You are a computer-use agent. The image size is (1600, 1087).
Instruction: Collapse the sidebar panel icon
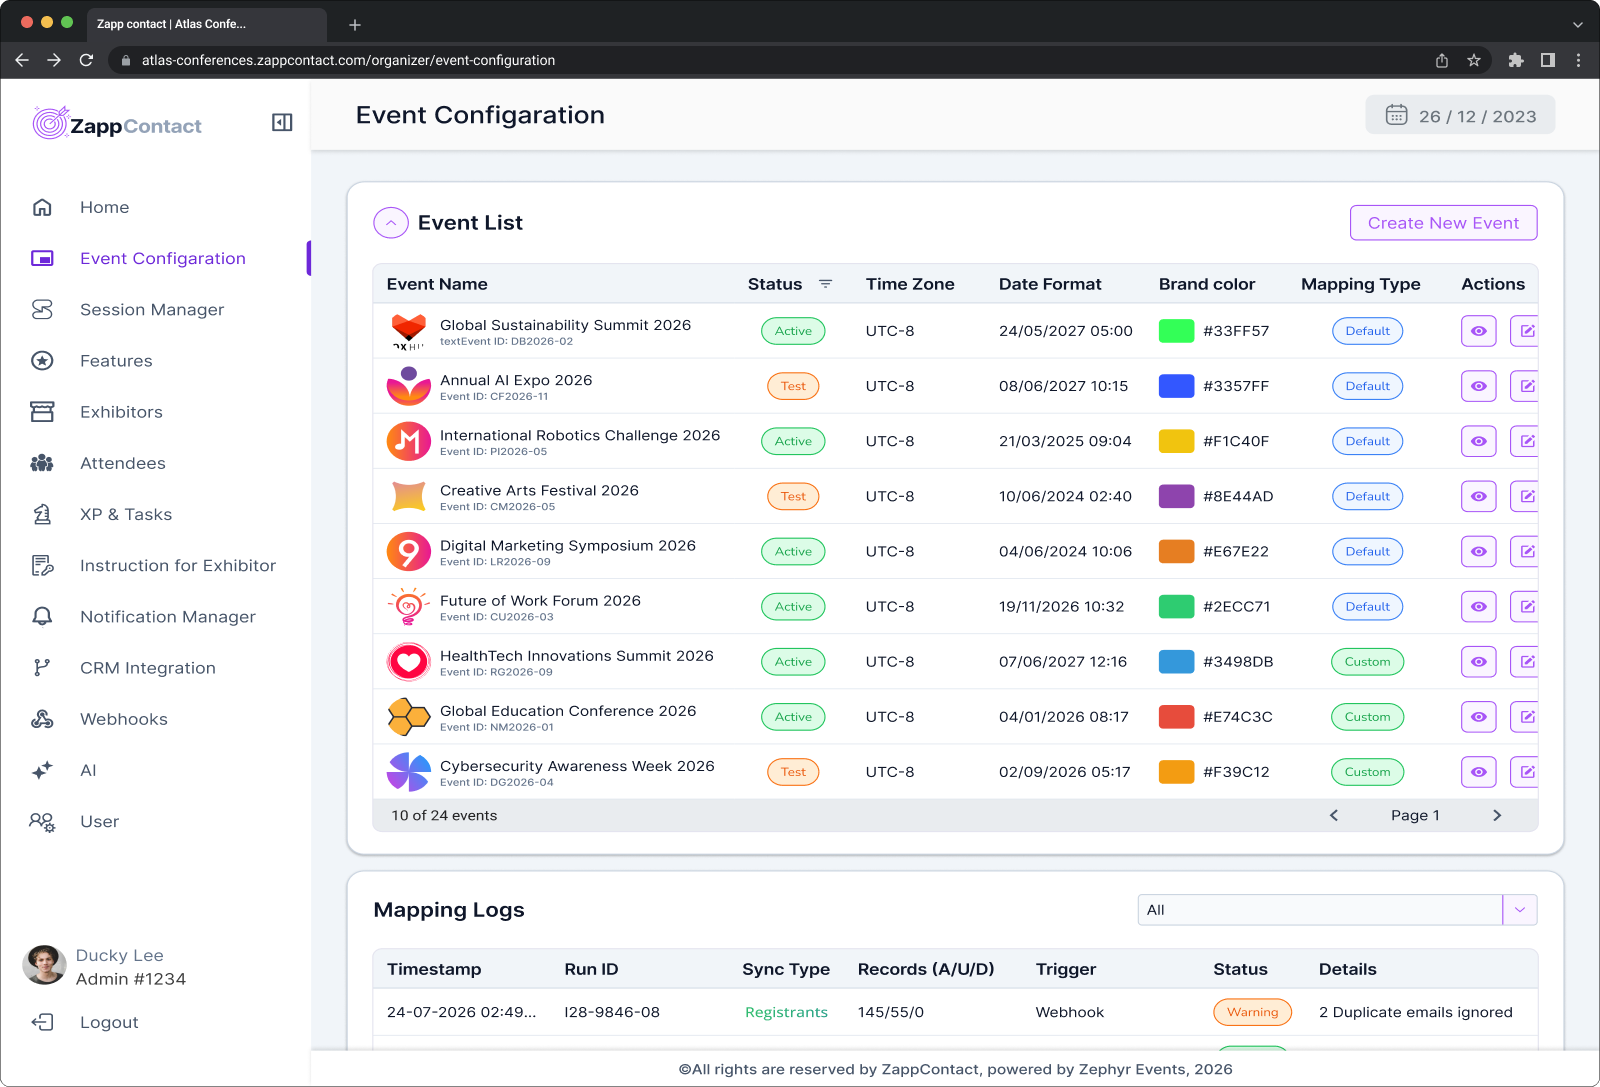pos(282,122)
